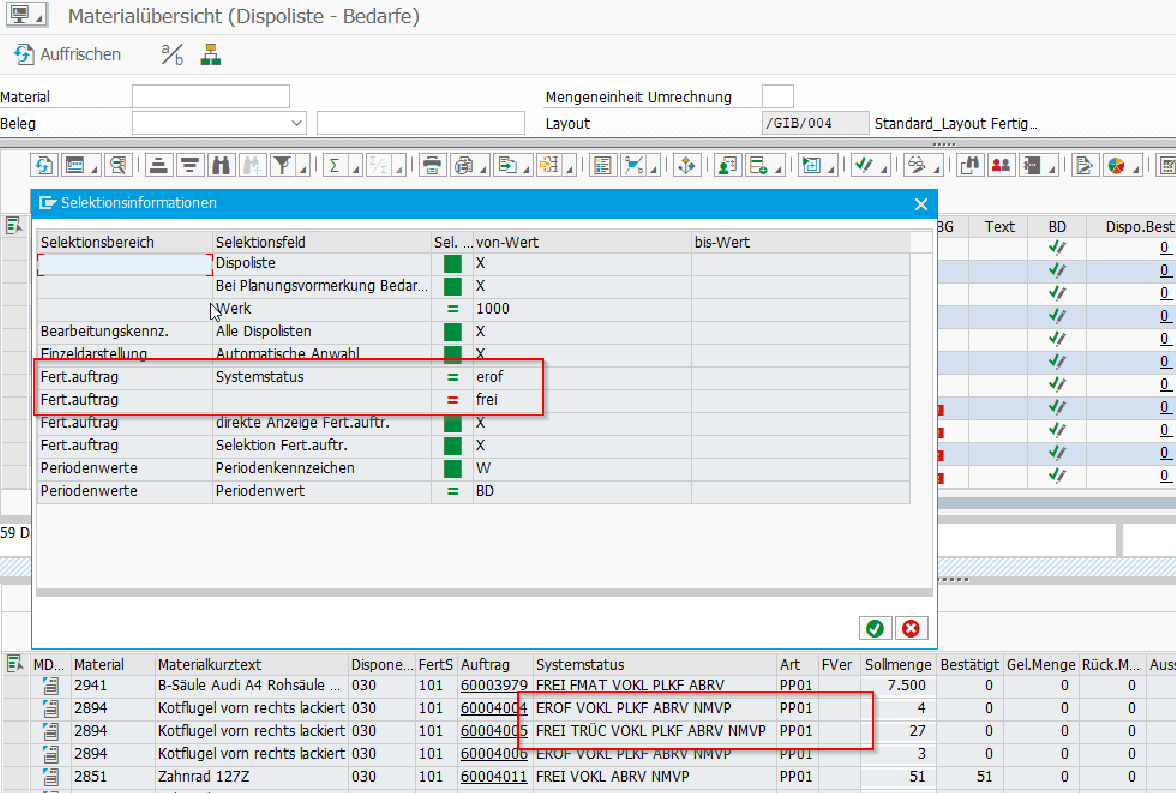
Task: Expand the filter funnel dropdown arrow
Action: [301, 167]
